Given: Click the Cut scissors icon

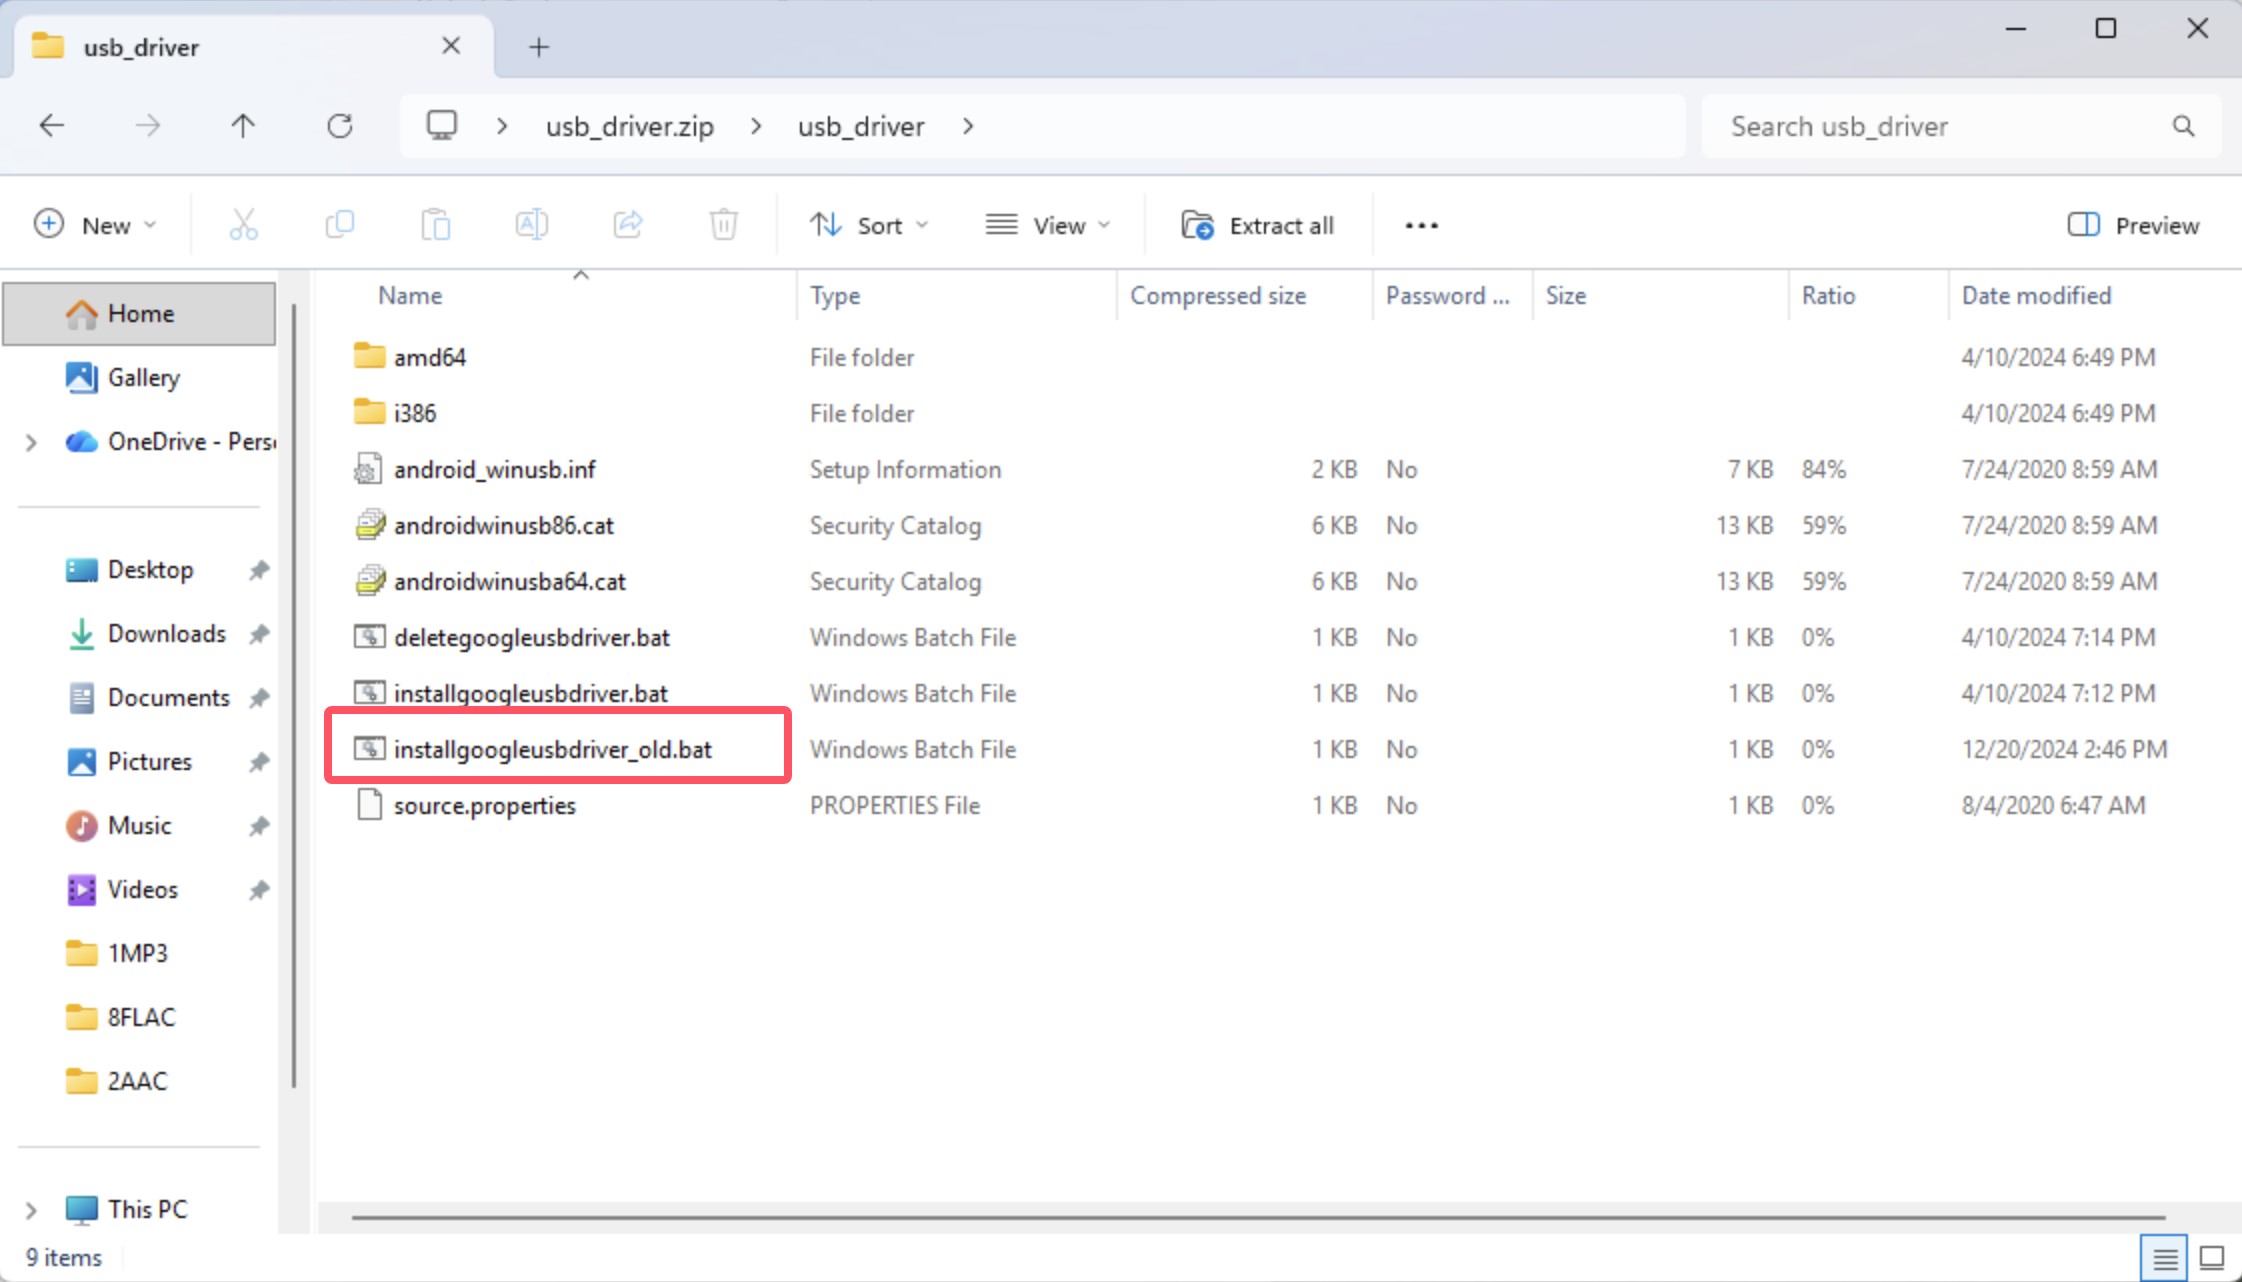Looking at the screenshot, I should (243, 225).
